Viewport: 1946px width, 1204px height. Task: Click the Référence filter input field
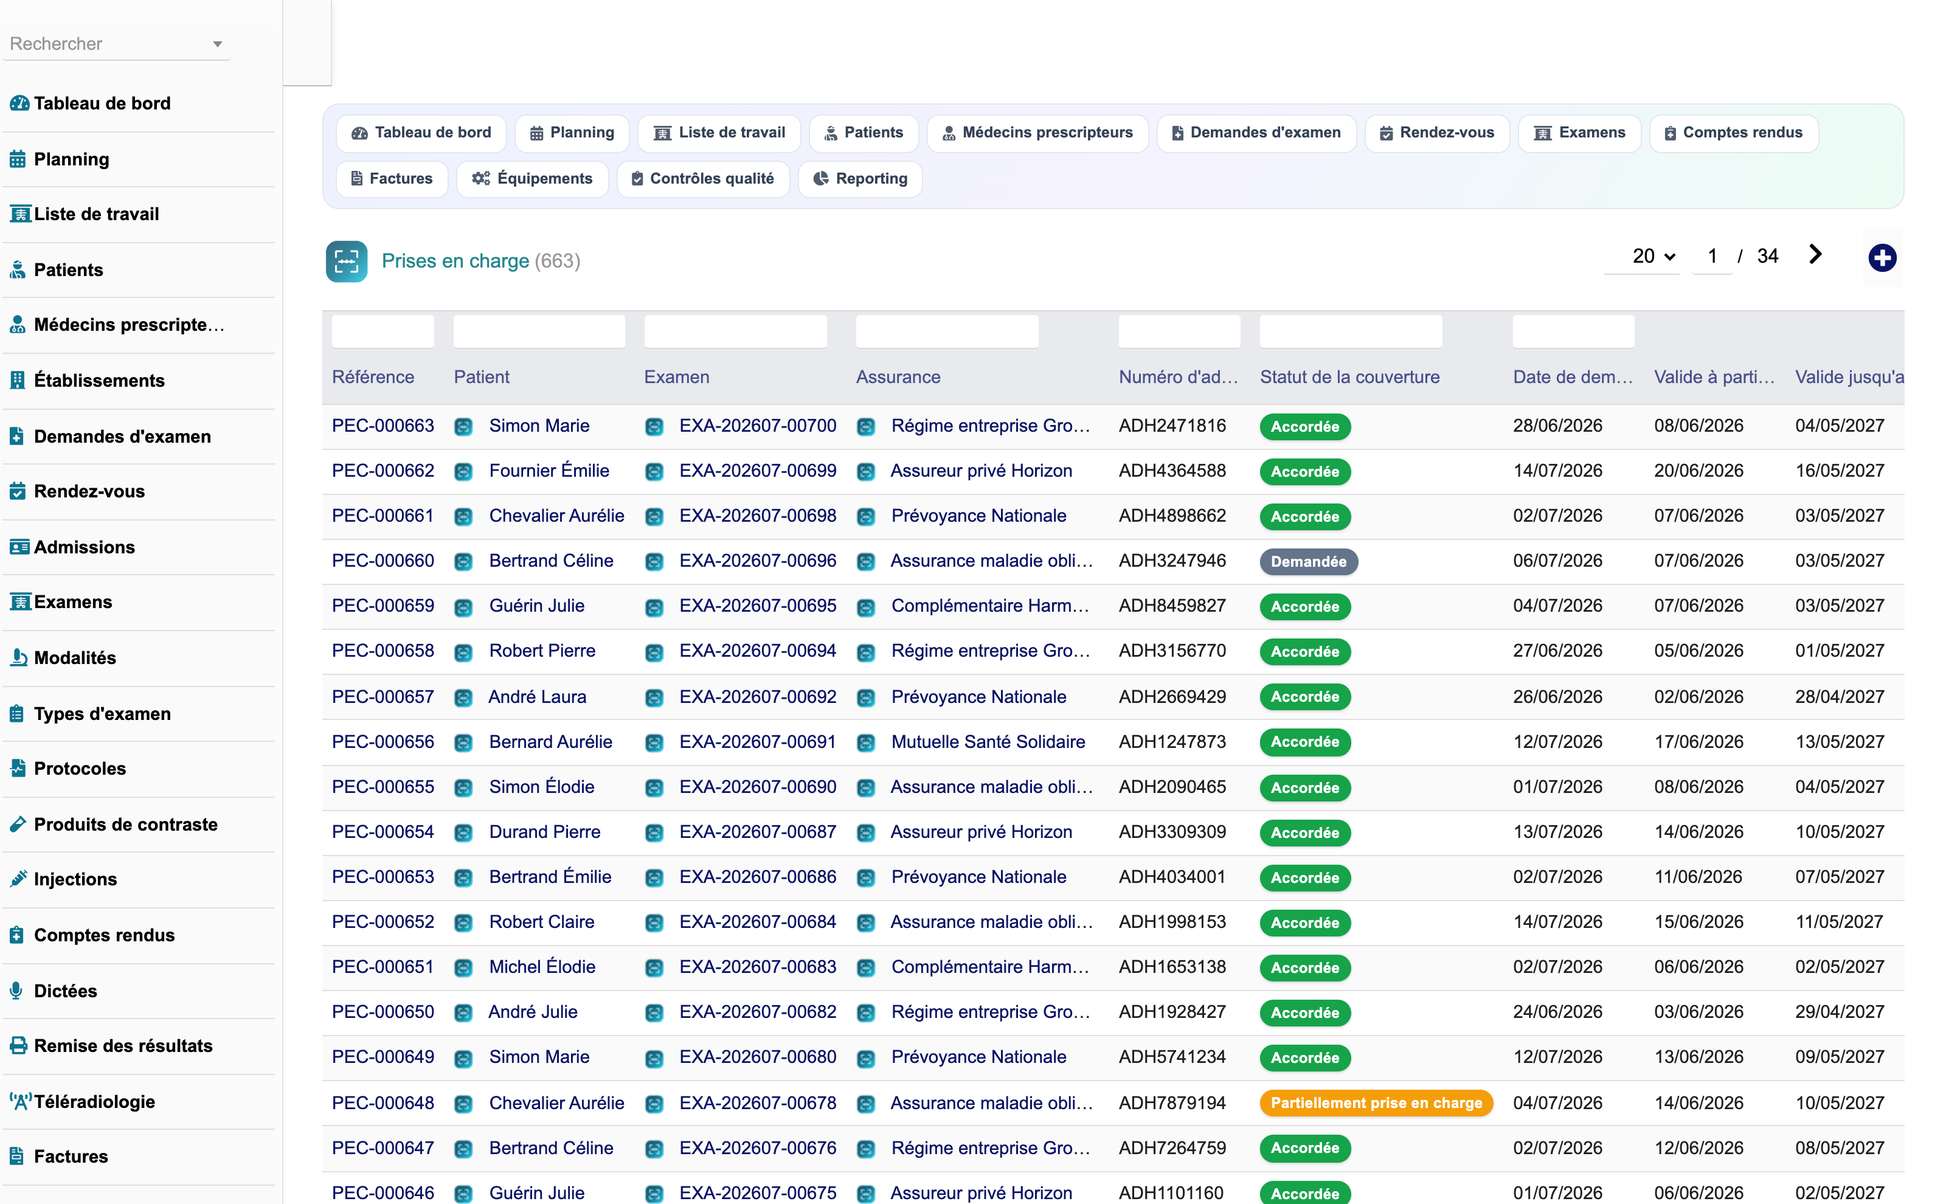click(383, 331)
